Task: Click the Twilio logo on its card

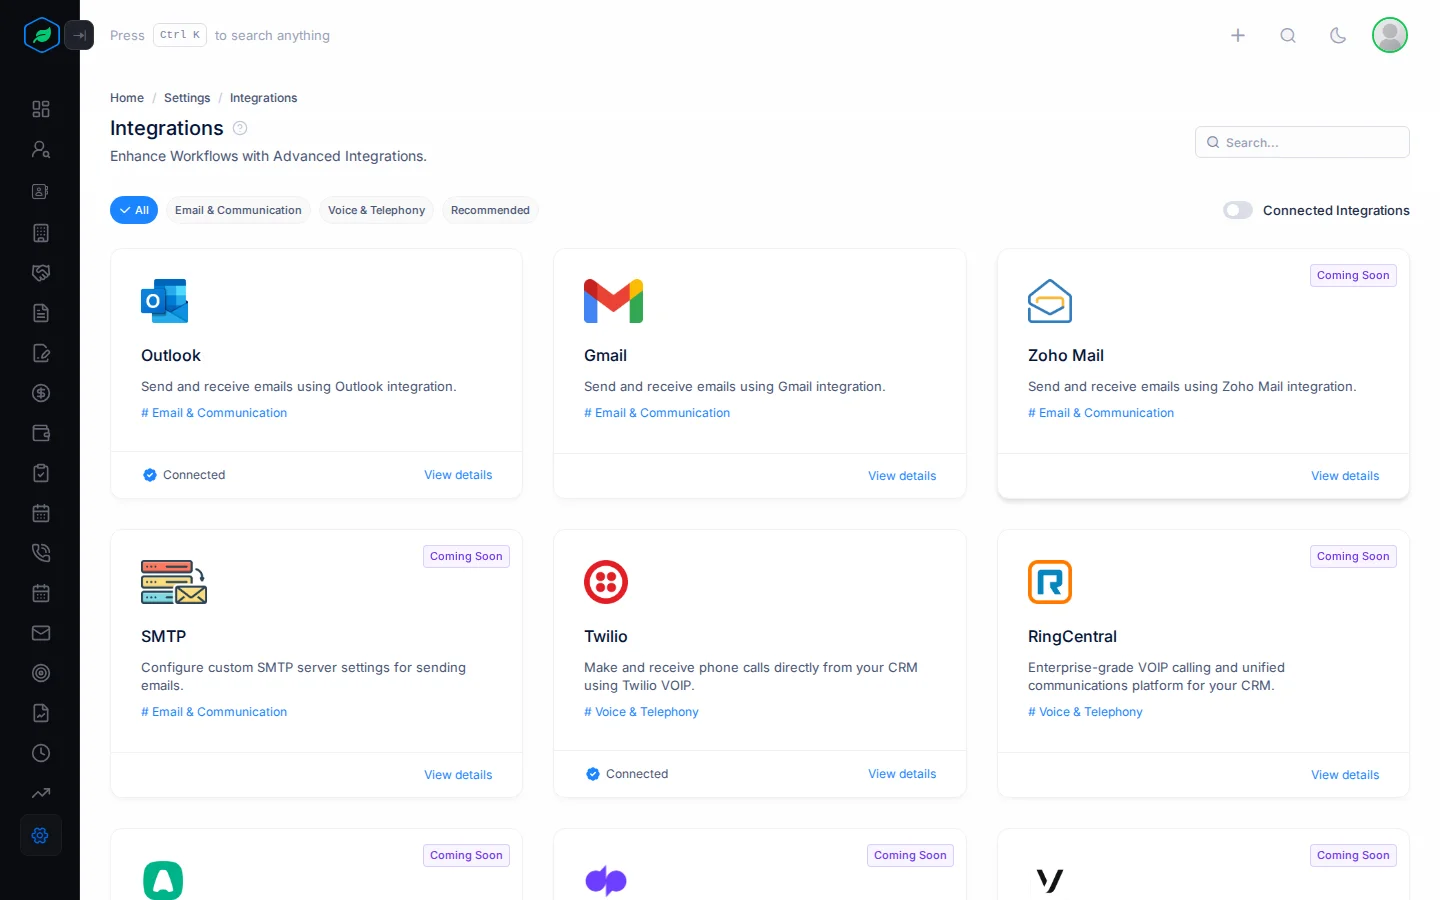Action: pos(606,582)
